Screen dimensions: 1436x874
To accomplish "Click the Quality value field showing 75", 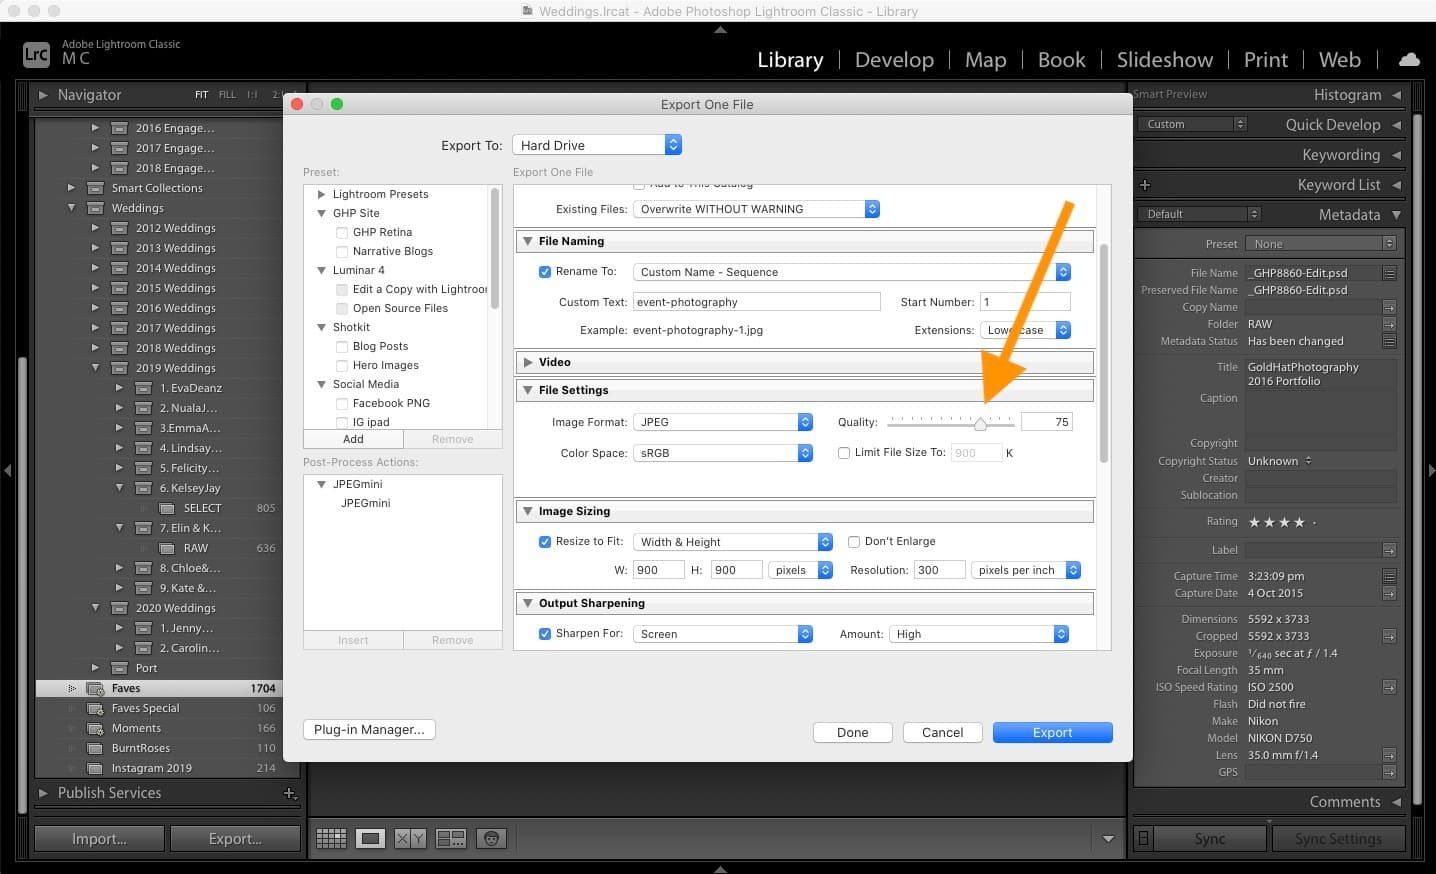I will [x=1046, y=422].
